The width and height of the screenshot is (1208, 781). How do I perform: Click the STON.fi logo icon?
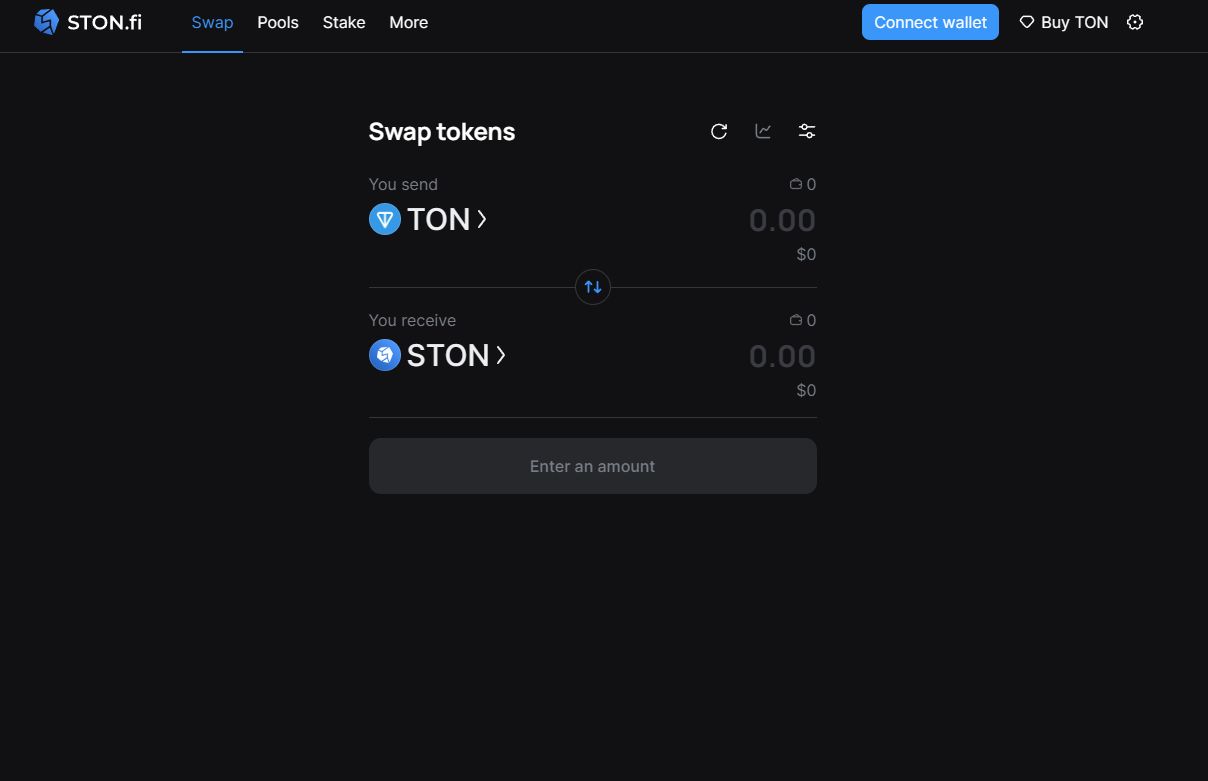click(x=46, y=22)
